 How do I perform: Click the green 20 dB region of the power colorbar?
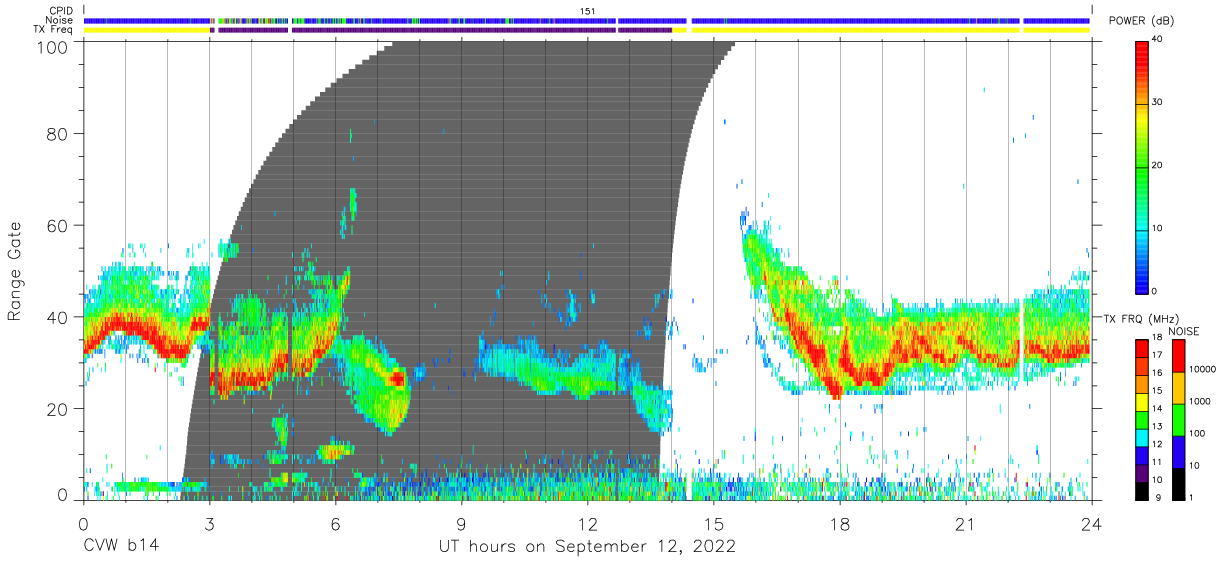click(1142, 166)
